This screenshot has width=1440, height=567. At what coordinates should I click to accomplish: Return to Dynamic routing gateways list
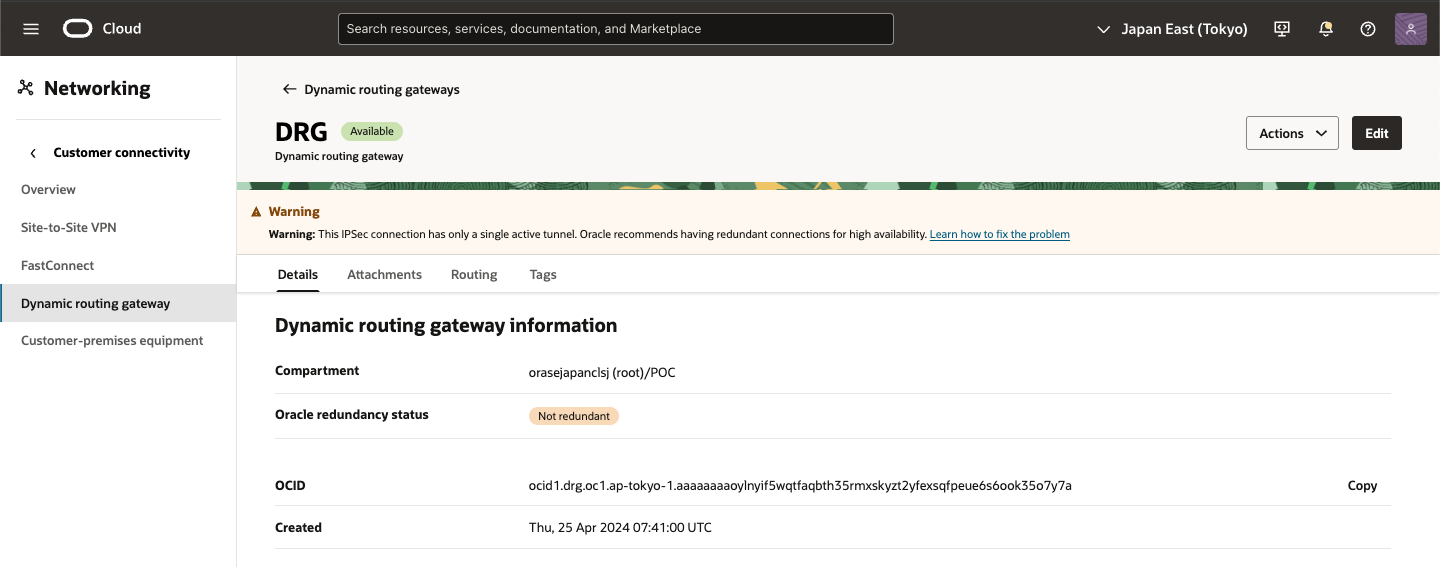[382, 89]
